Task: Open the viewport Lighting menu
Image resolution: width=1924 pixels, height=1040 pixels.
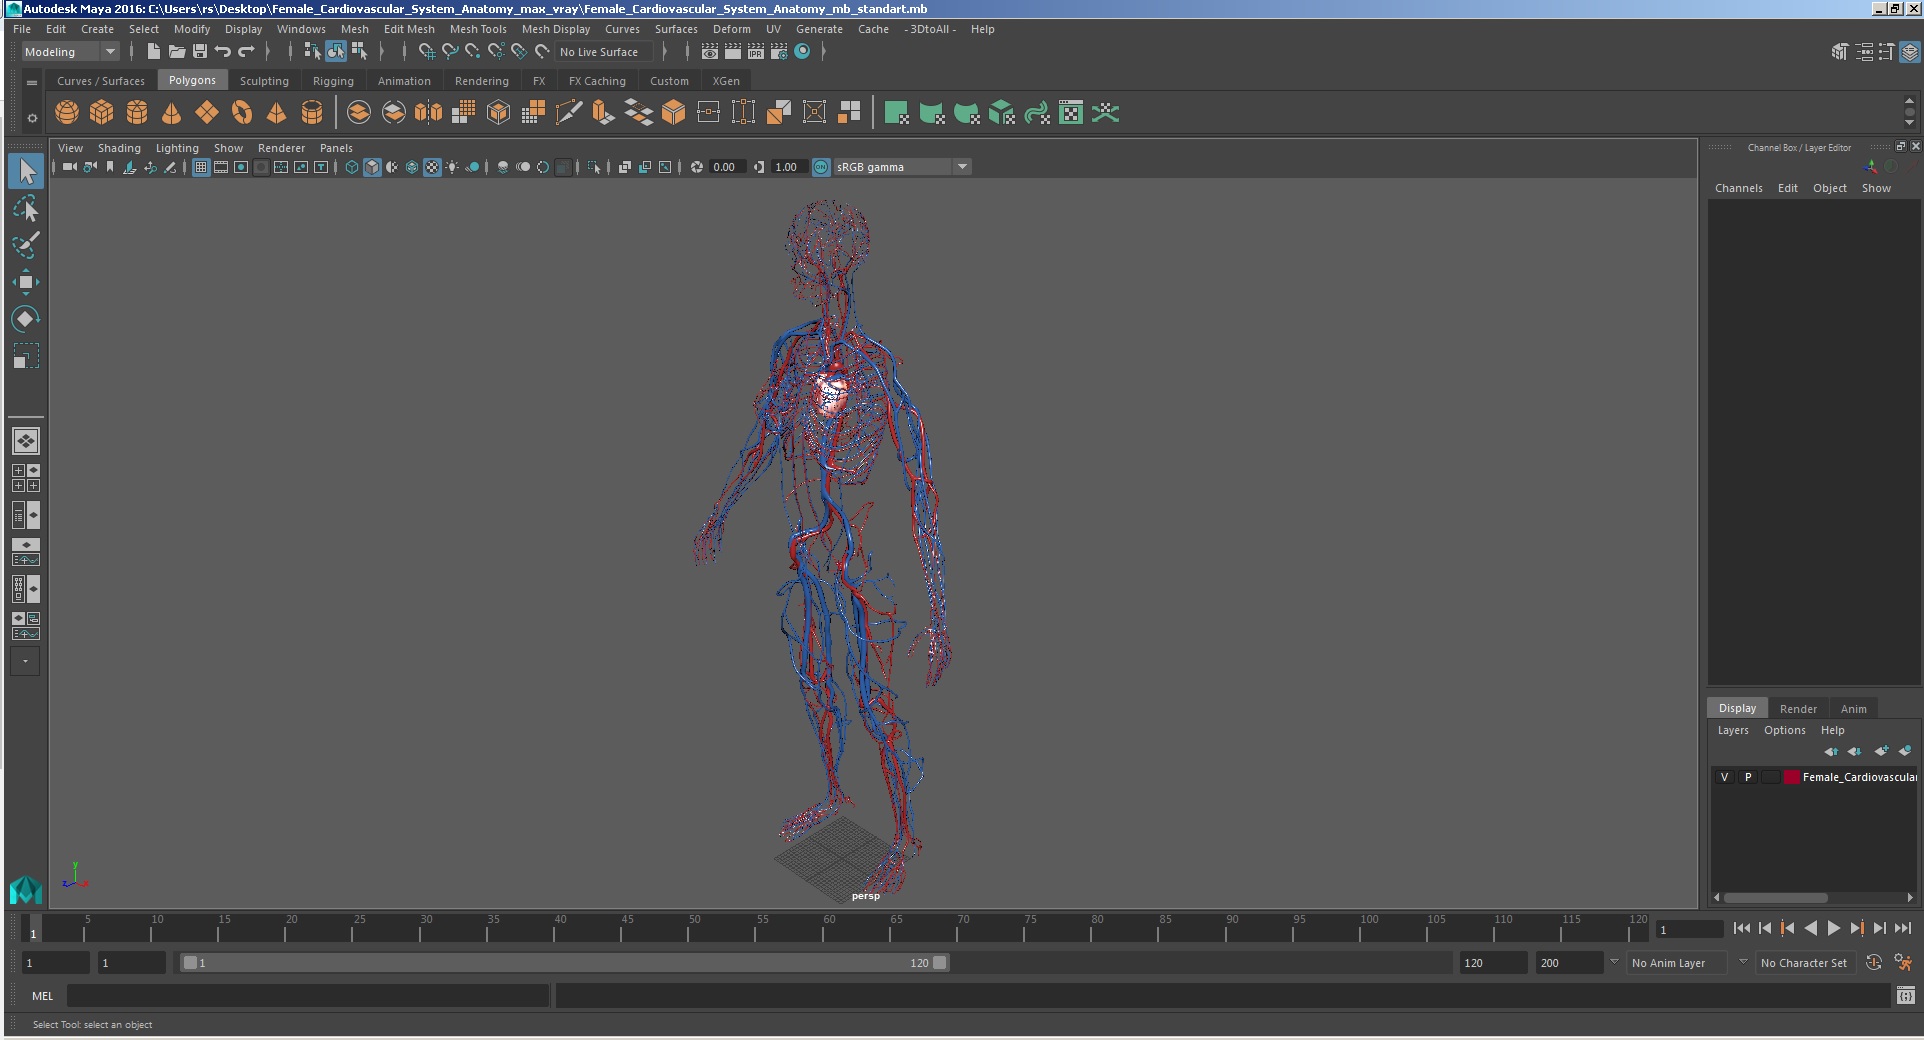Action: coord(177,148)
